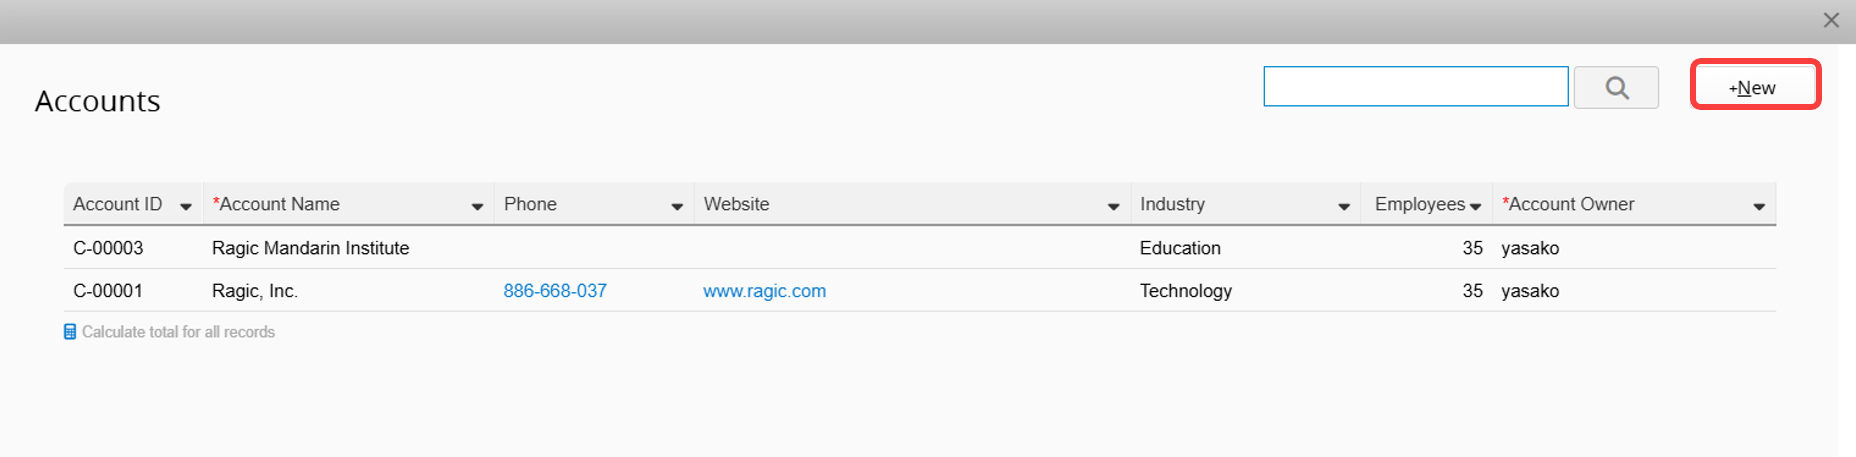Click the phone number 886-668-037
Image resolution: width=1856 pixels, height=457 pixels.
pos(555,291)
